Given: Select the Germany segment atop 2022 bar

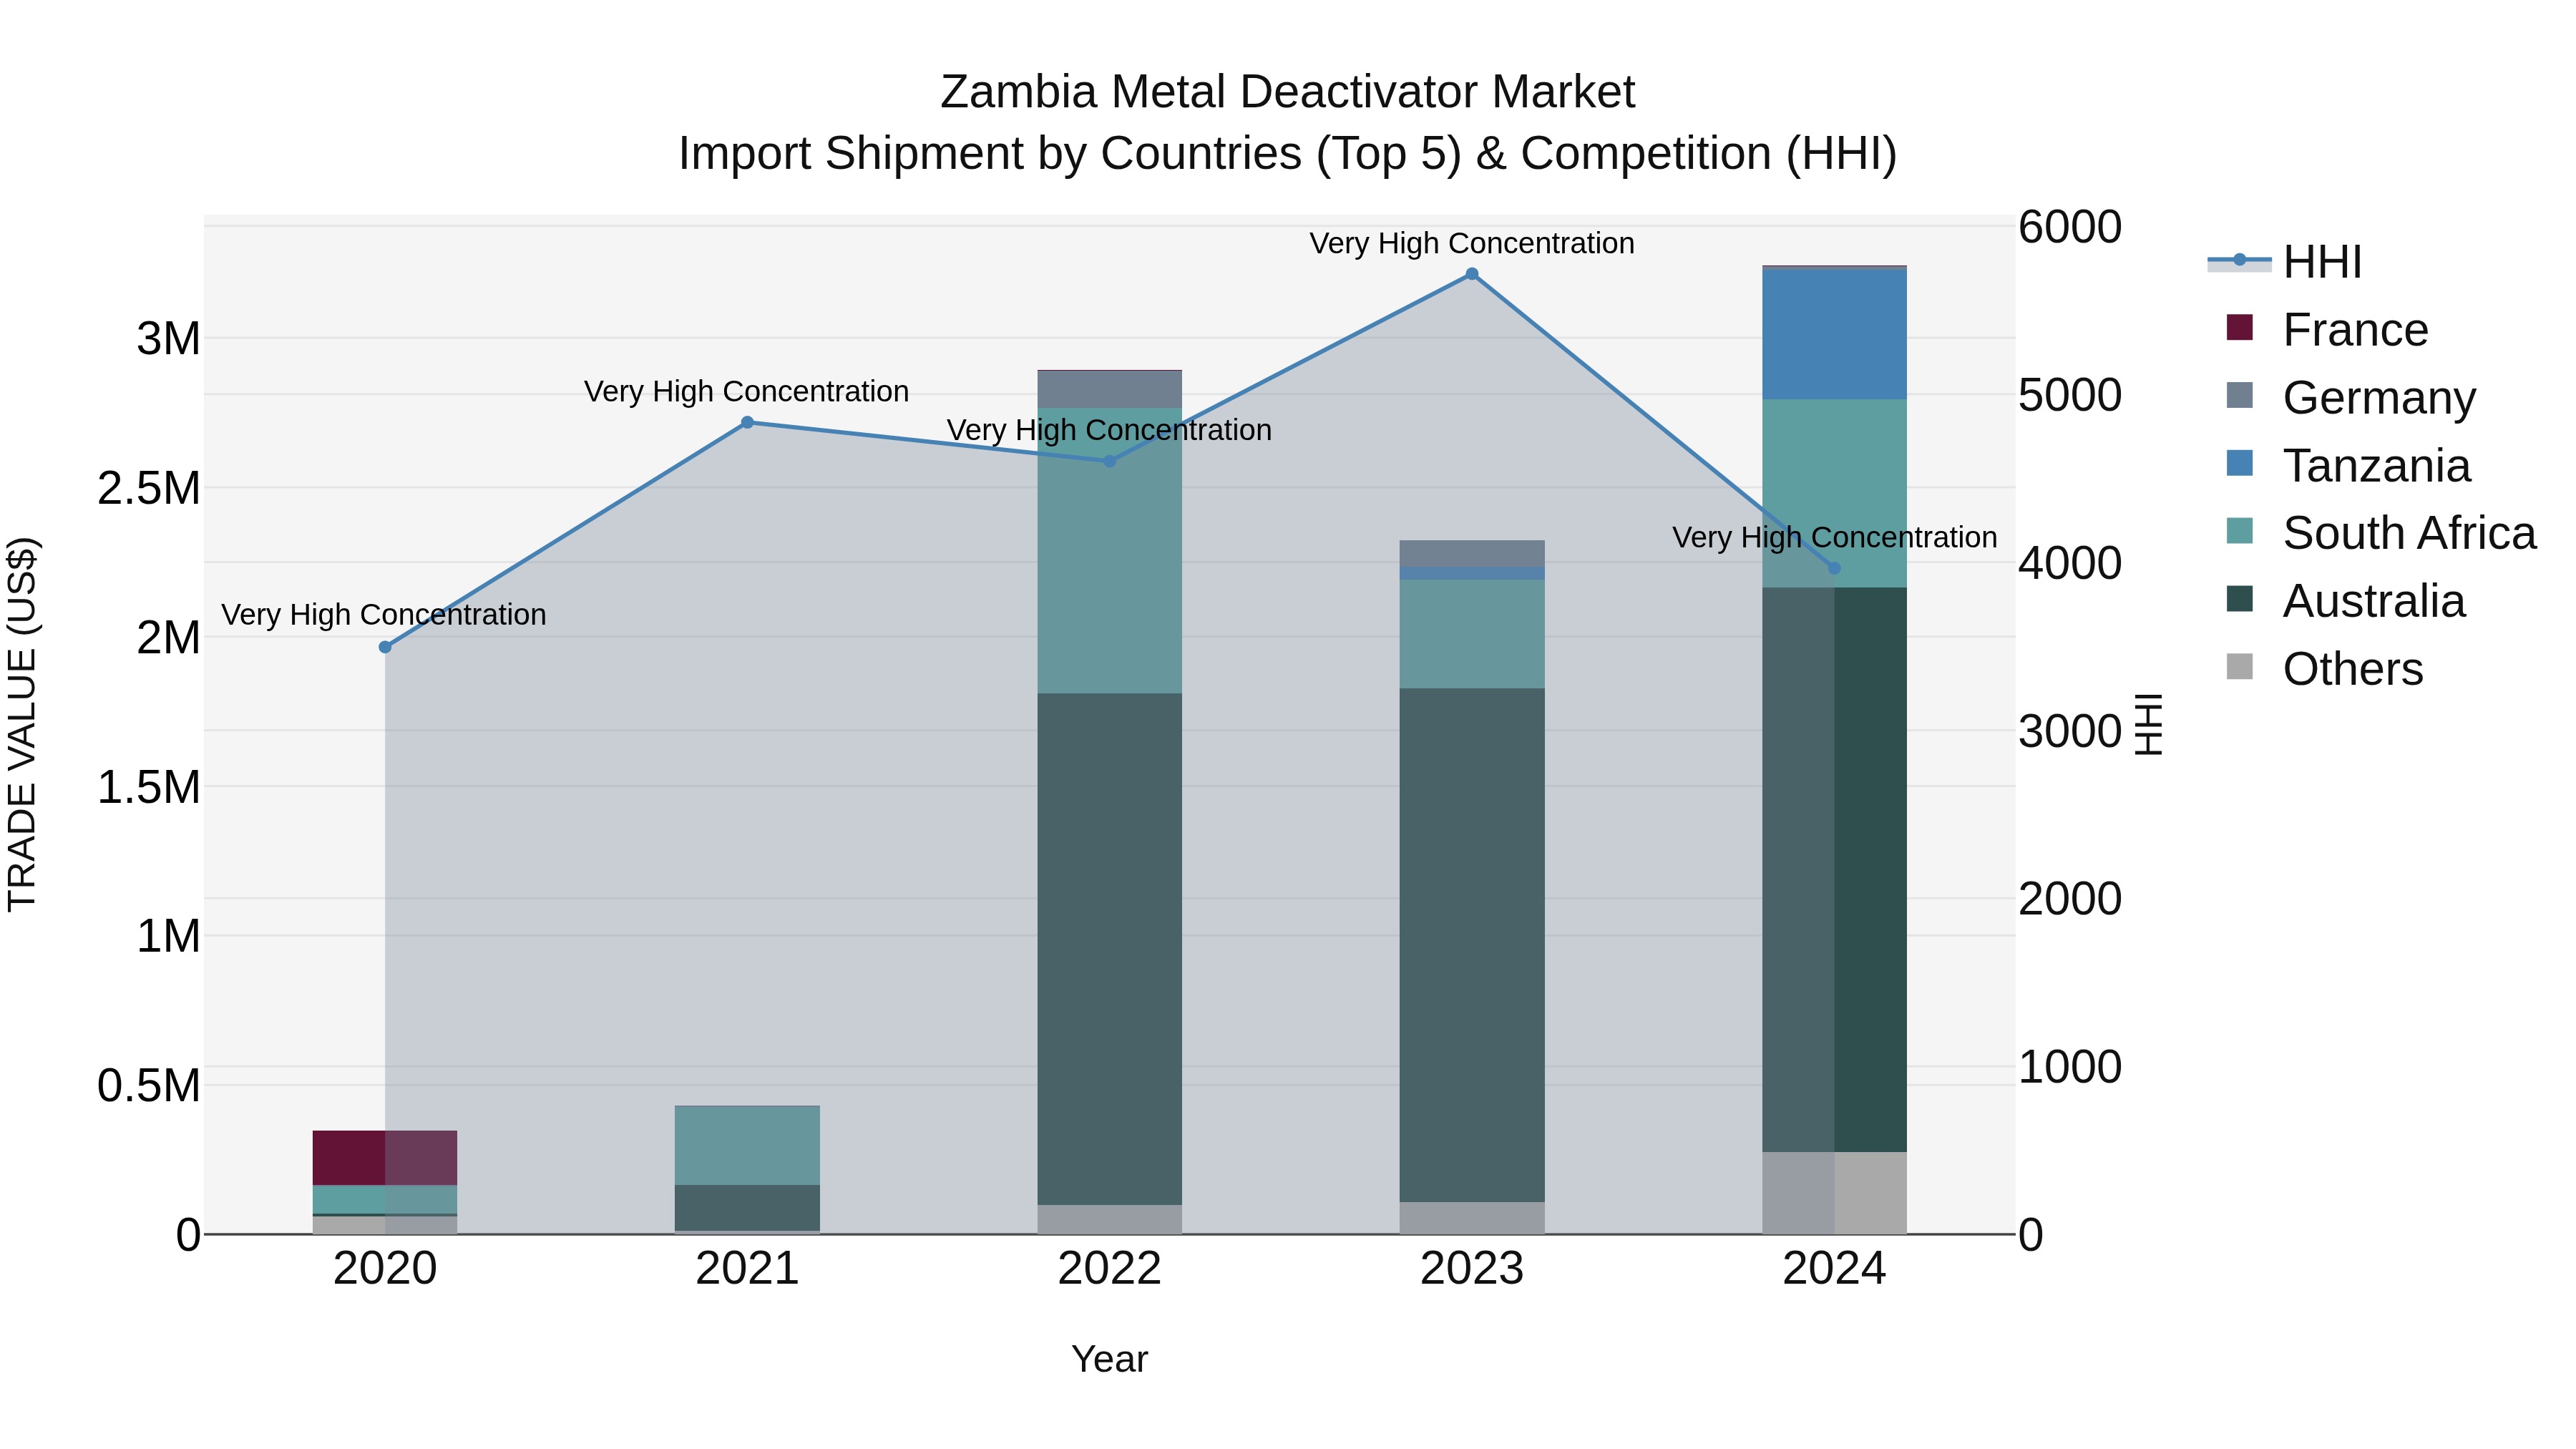Looking at the screenshot, I should 1109,389.
